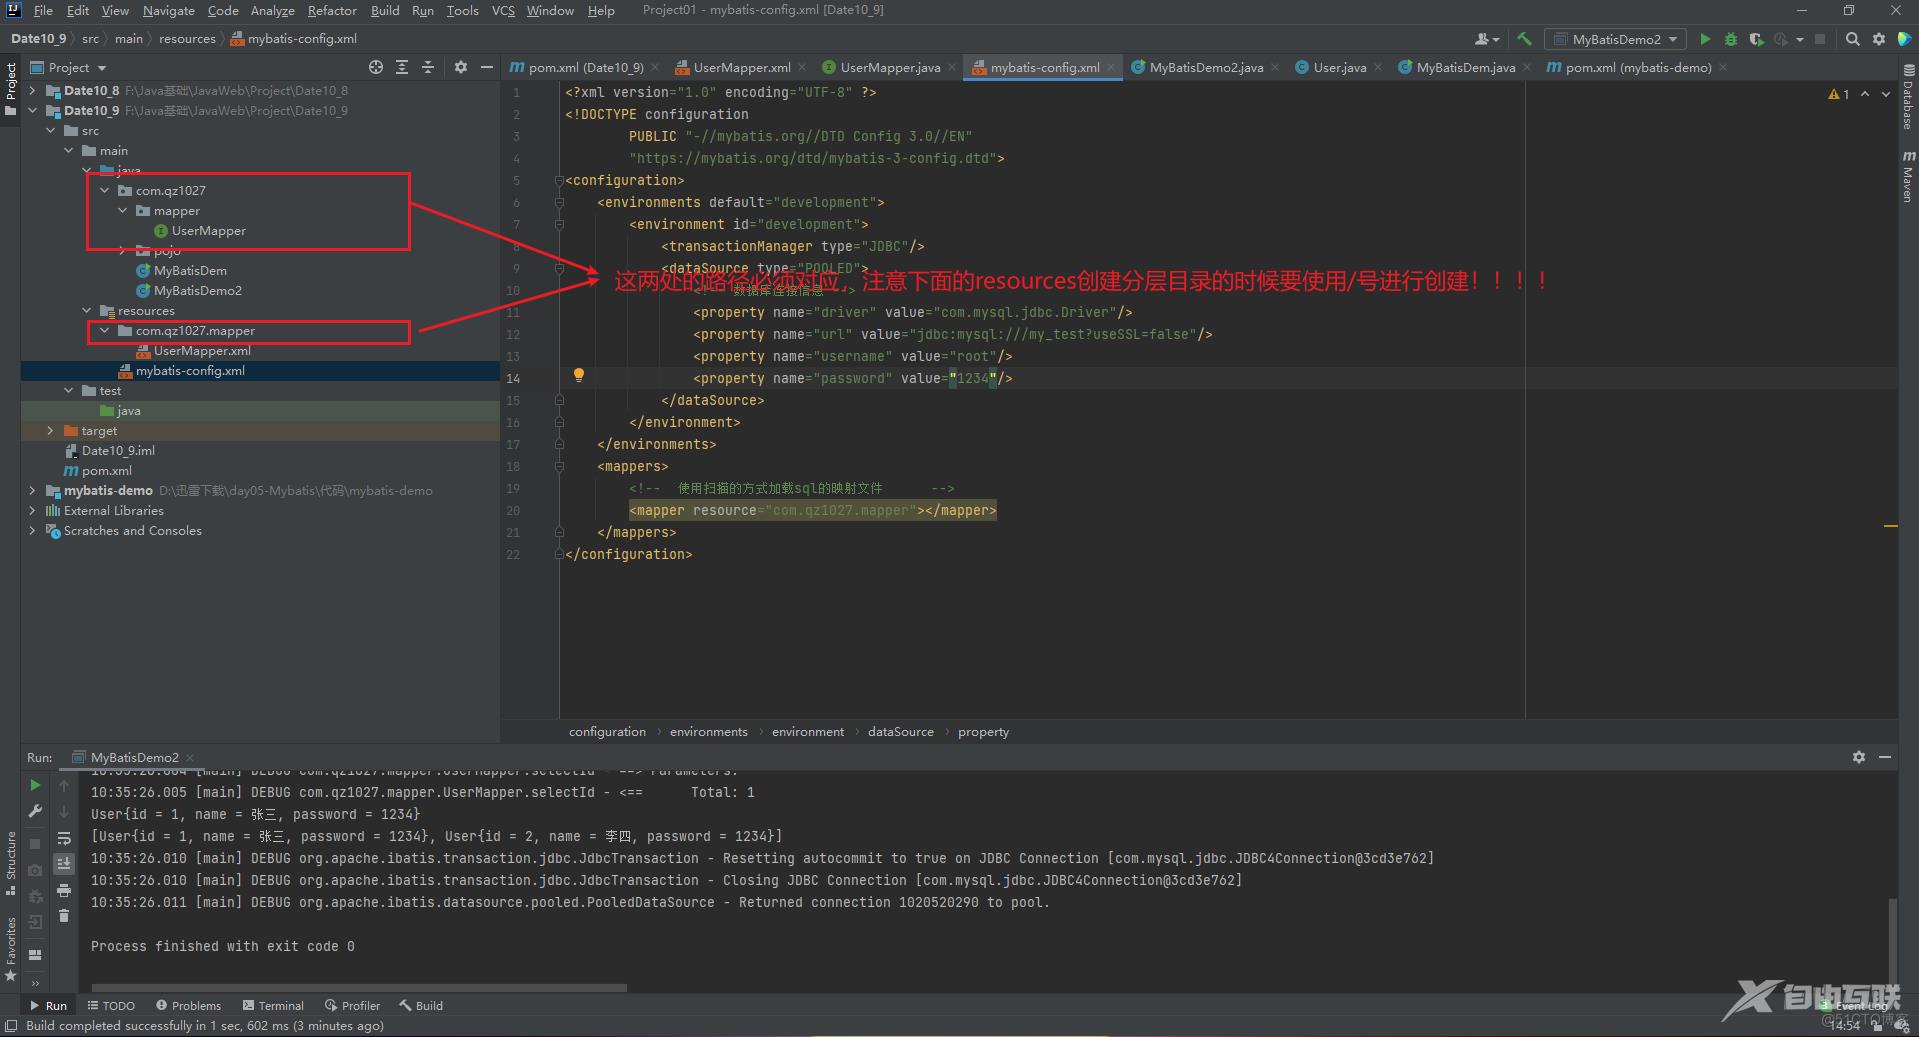Screen dimensions: 1919x1037
Task: Click the colorful plugin logo in the toolbar
Action: 1904,39
